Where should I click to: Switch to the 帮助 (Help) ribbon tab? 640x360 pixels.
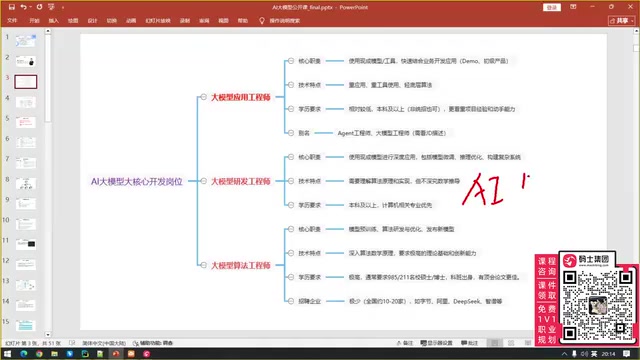243,20
